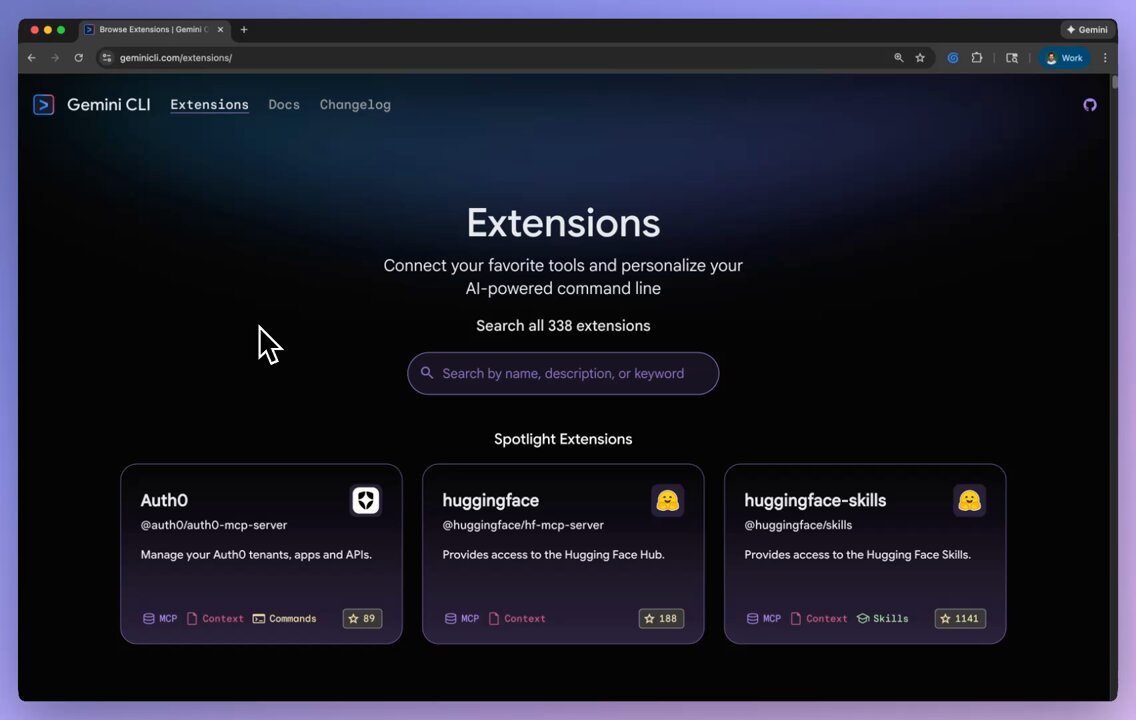Open the huggingface-skills extension card title

(x=815, y=501)
